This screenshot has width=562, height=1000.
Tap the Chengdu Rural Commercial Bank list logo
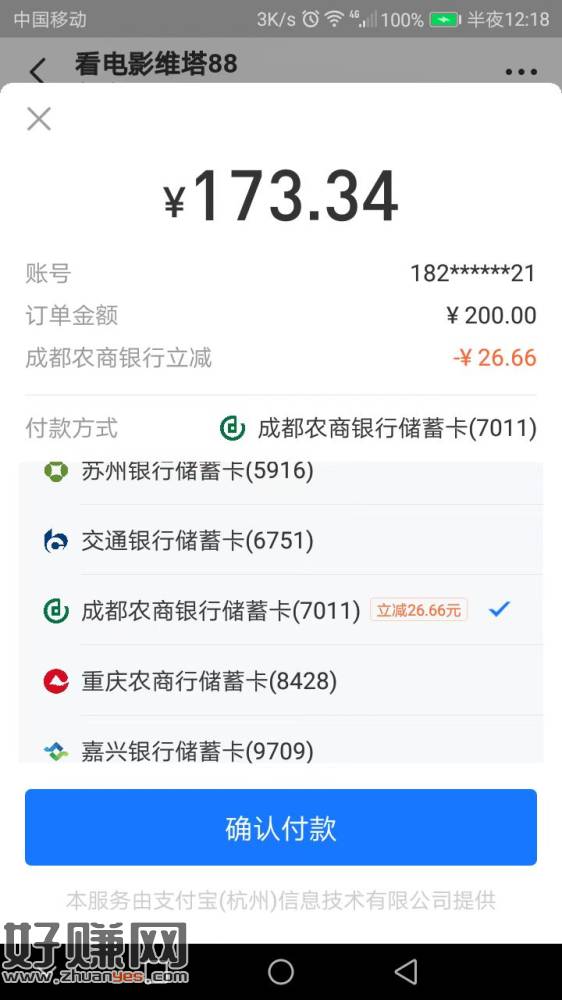[x=56, y=611]
